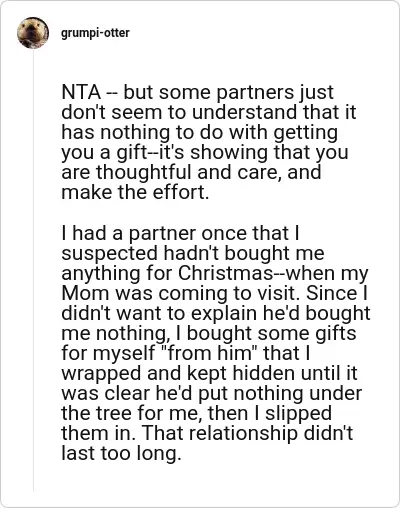Click the text "I had a partner once that I"
This screenshot has height=508, width=400.
(180, 233)
